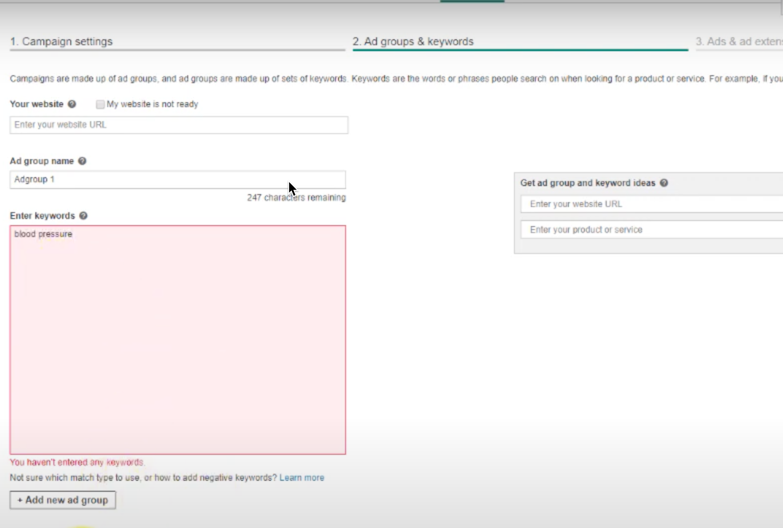This screenshot has width=783, height=528.
Task: Click product or service field
Action: [x=652, y=230]
